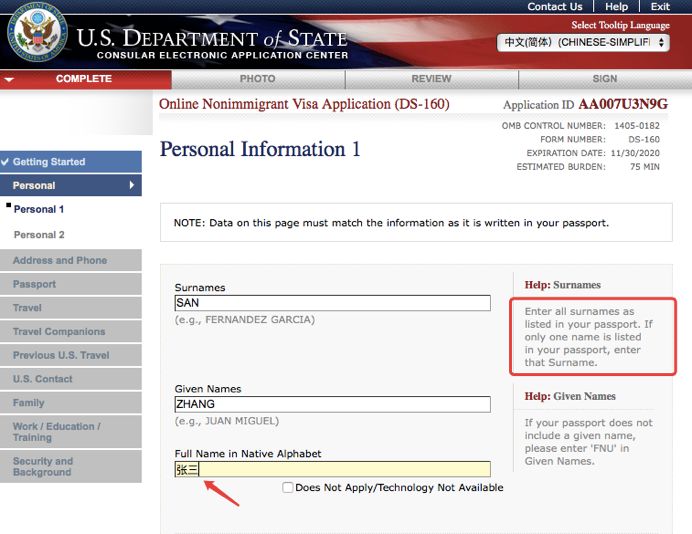Screen dimensions: 692x534
Task: Switch to the SIGN step tab
Action: click(x=605, y=79)
